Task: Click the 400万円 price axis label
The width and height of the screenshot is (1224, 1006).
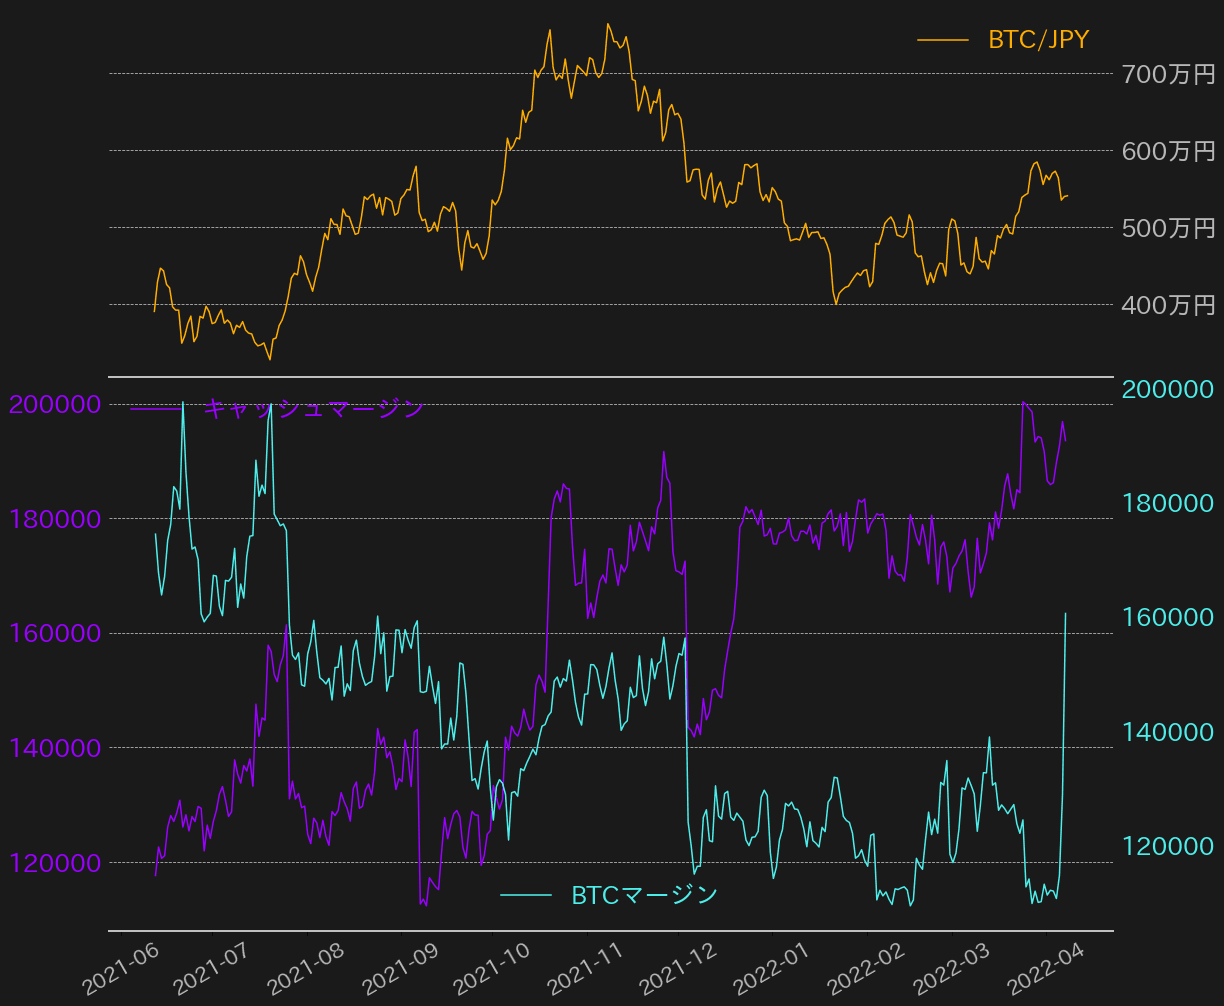Action: [x=1168, y=305]
